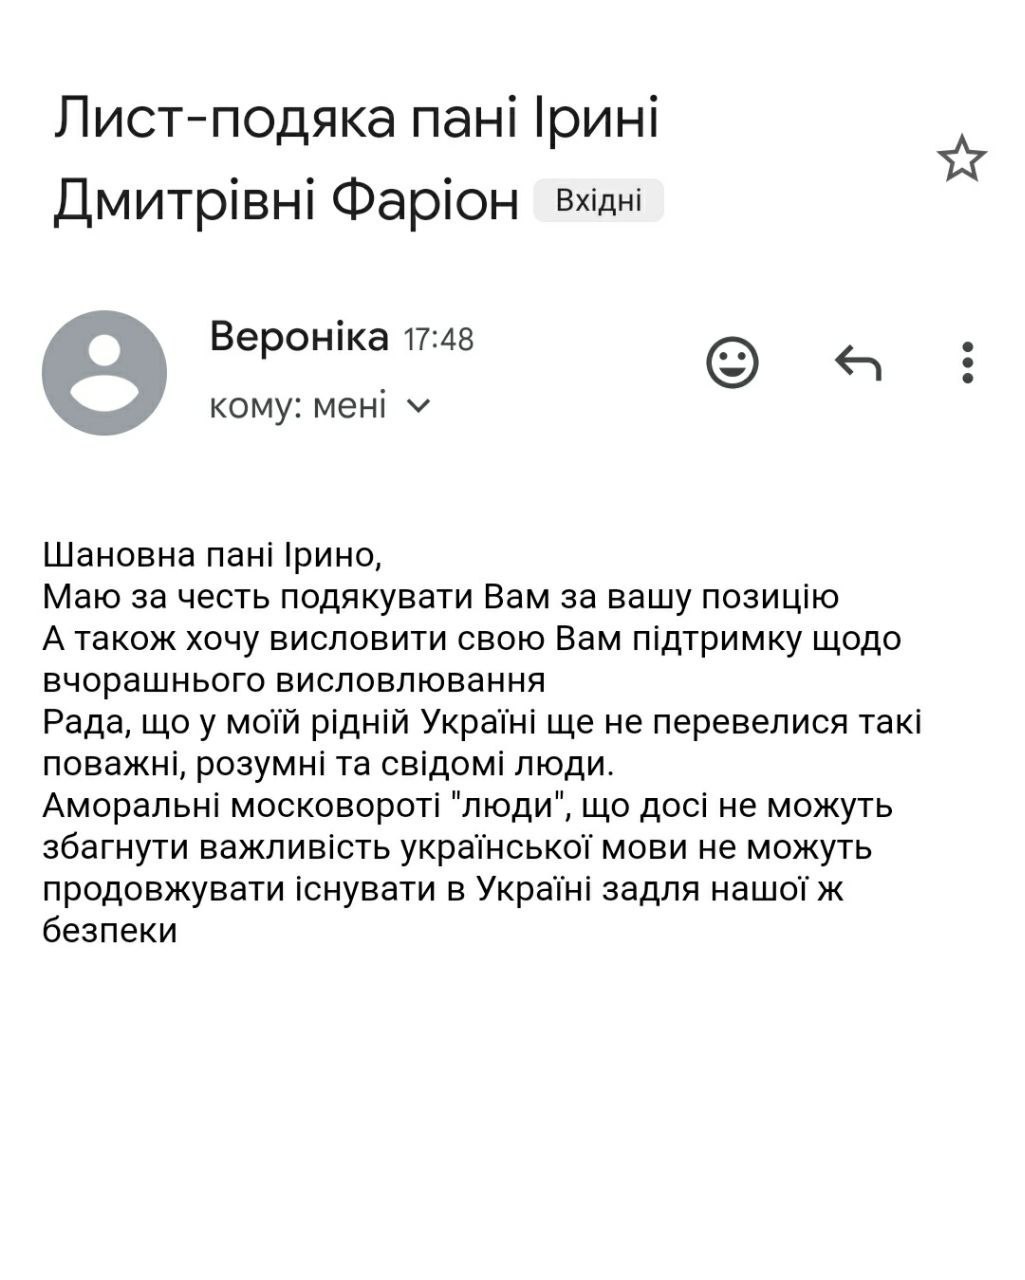Click the text "вчорашнього висловлювання"
Screen dimensions: 1025x1280
pyautogui.click(x=294, y=680)
